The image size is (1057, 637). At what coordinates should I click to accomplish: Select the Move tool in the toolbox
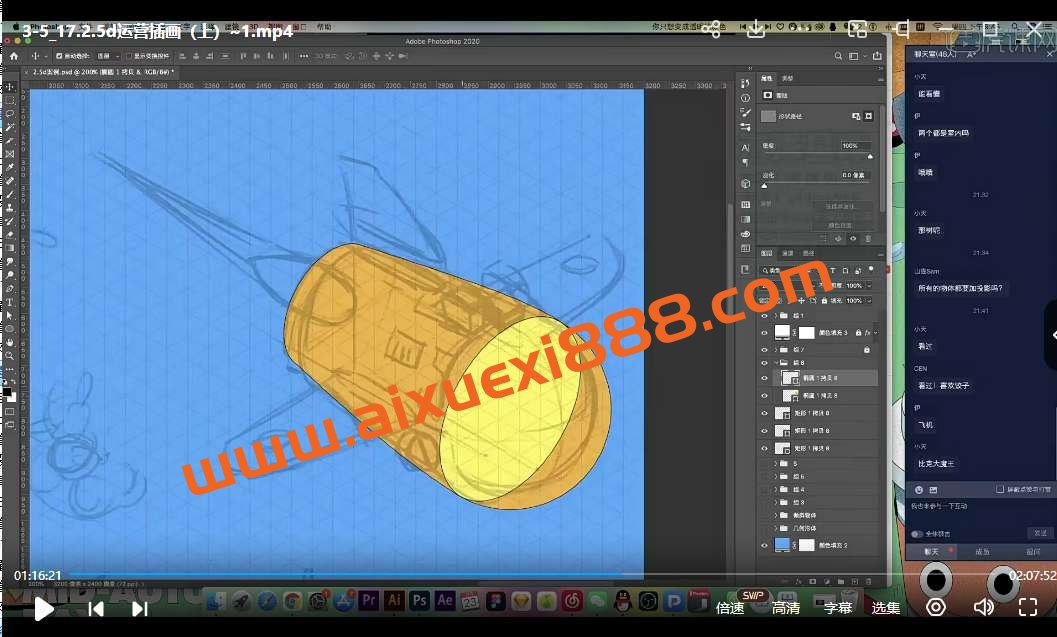tap(10, 88)
